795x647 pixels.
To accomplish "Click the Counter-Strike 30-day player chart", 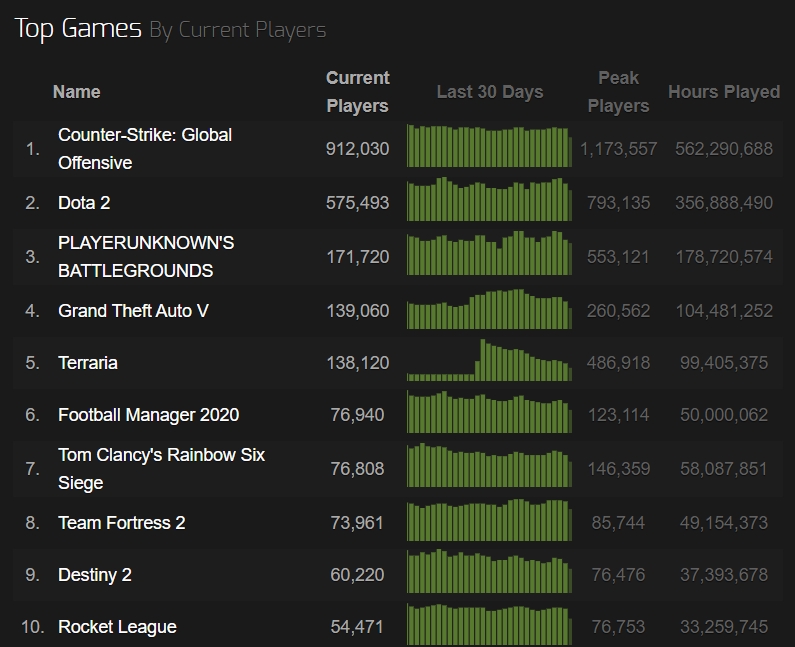I will point(489,146).
